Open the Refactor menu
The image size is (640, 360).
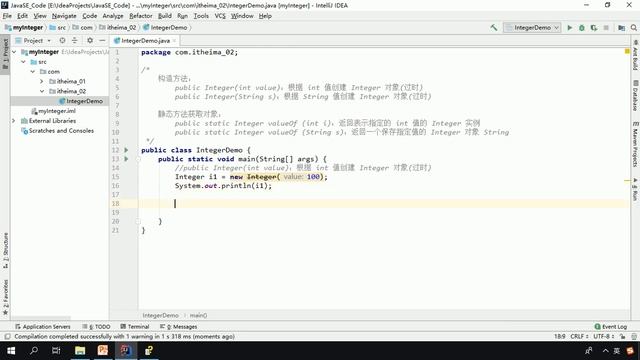coord(141,16)
